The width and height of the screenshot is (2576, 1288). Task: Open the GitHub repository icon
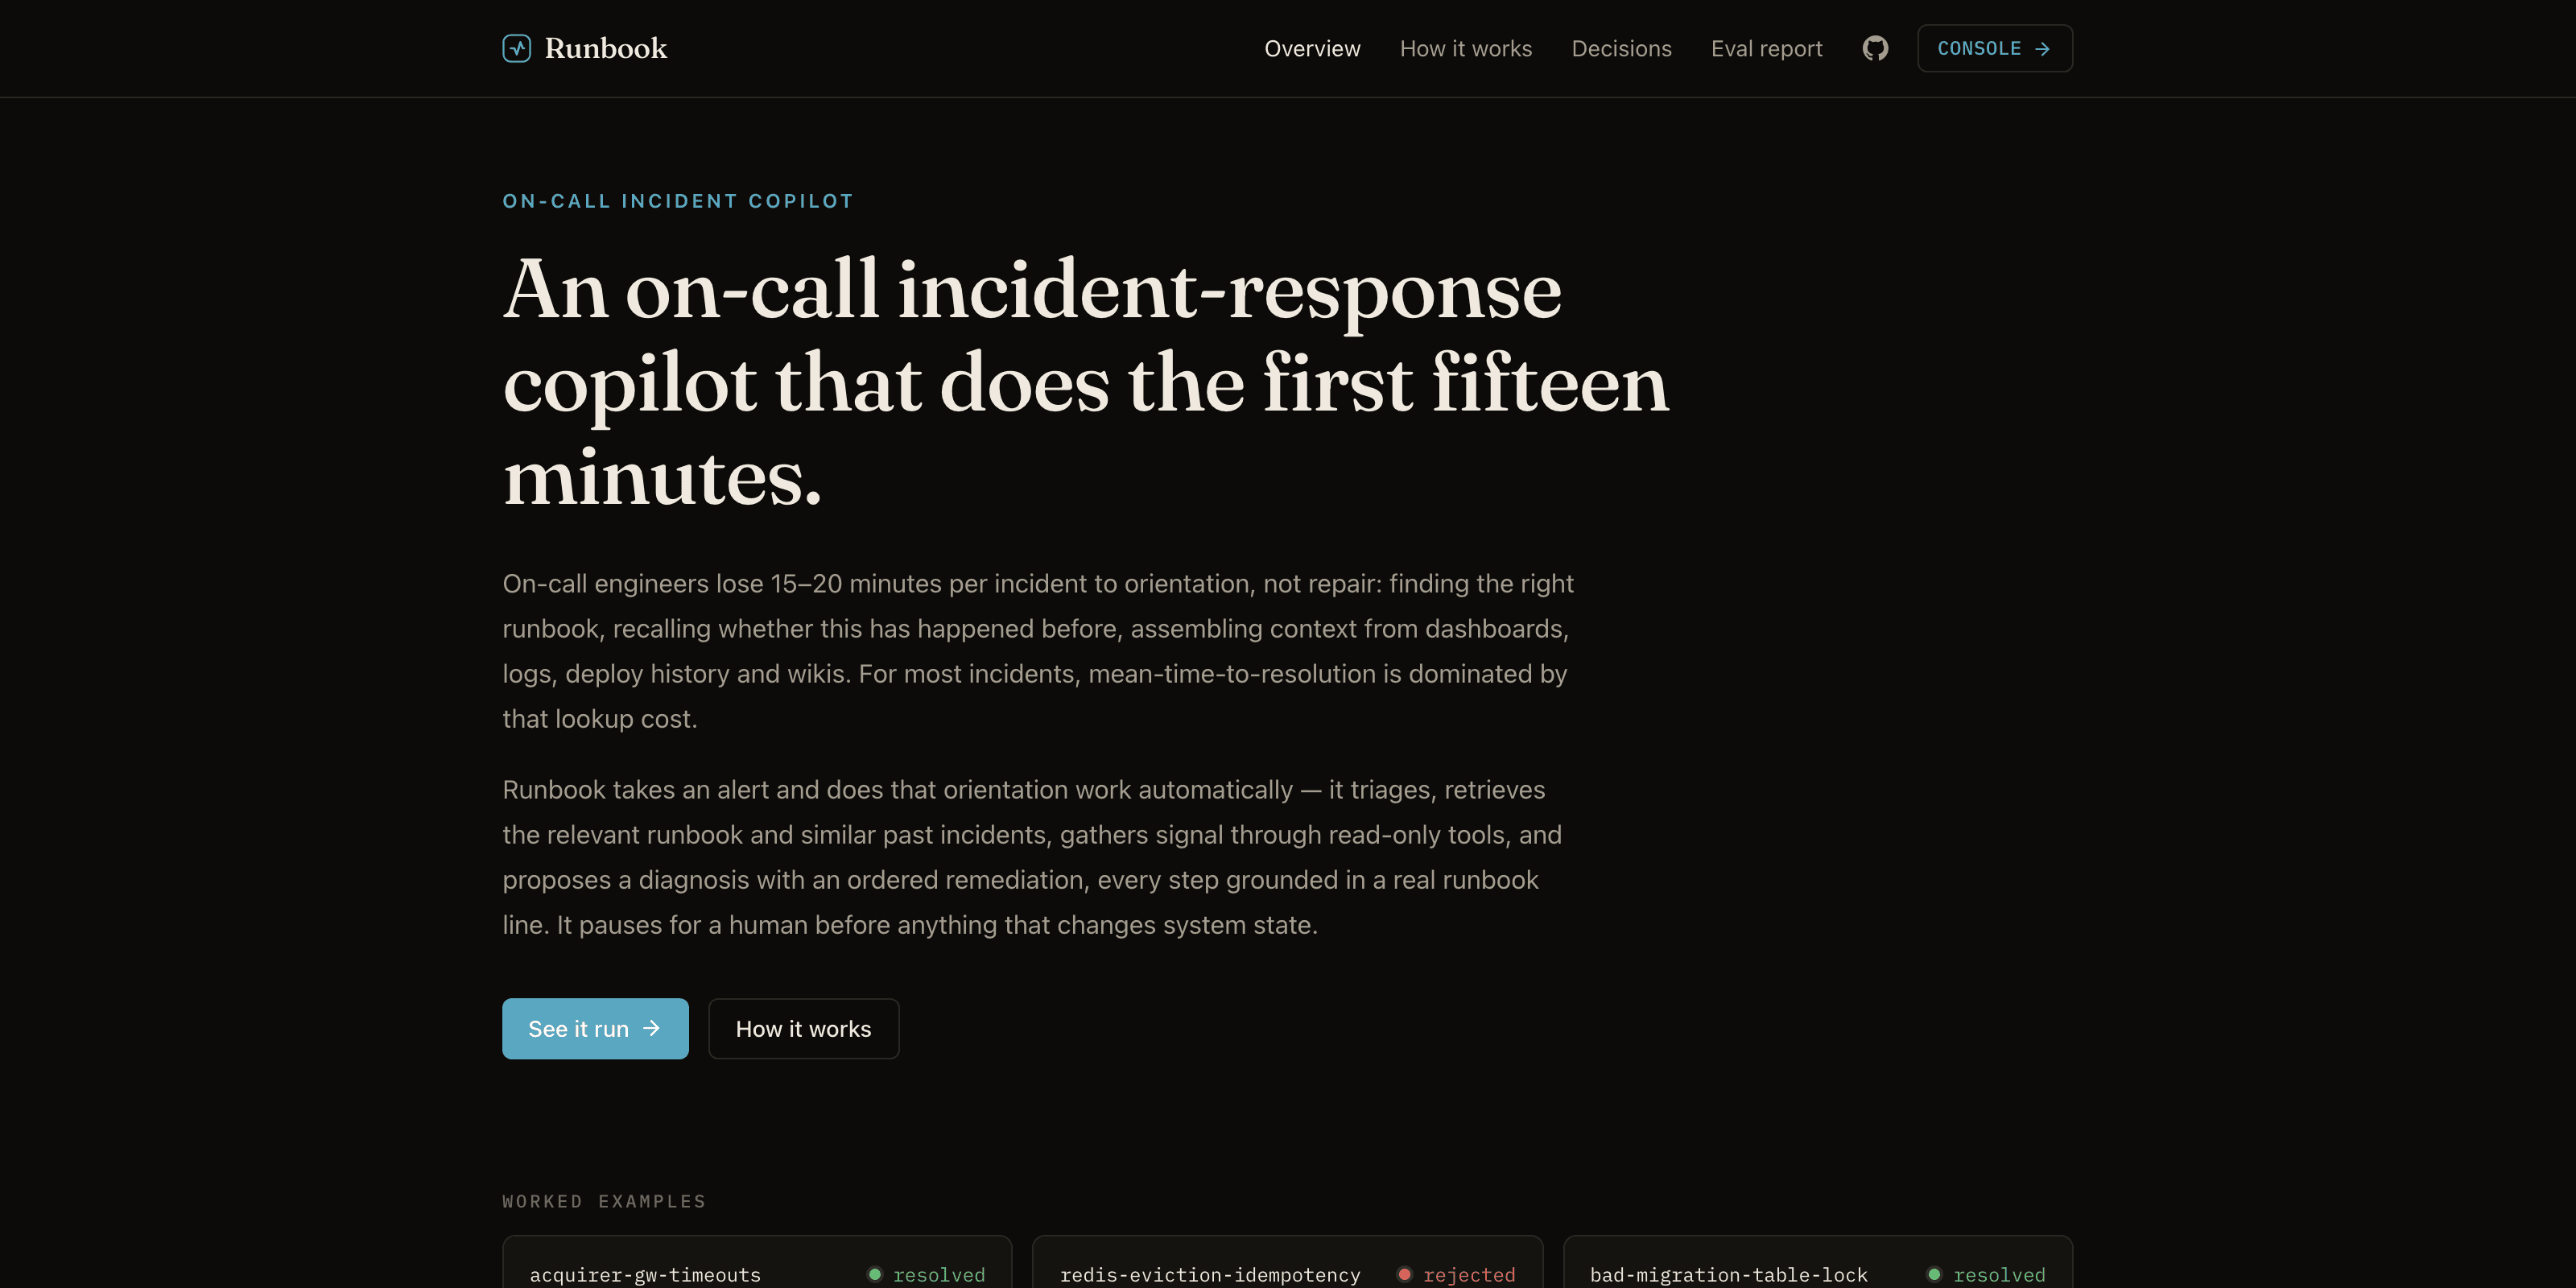coord(1875,48)
